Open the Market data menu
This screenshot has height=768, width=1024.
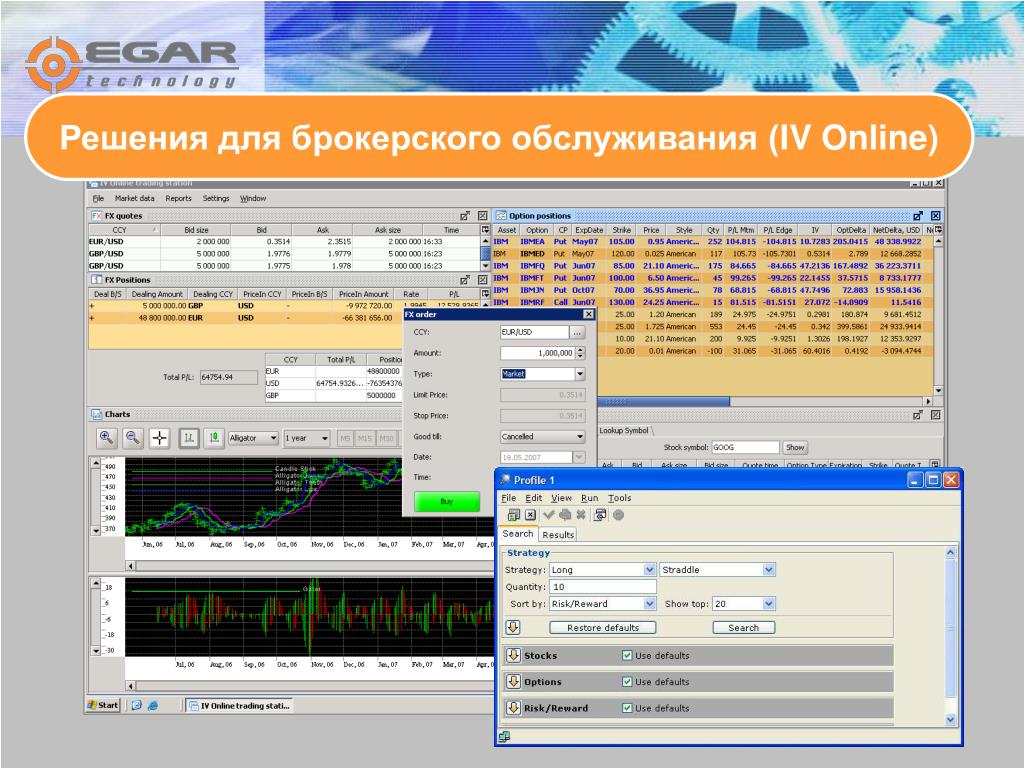click(x=135, y=198)
